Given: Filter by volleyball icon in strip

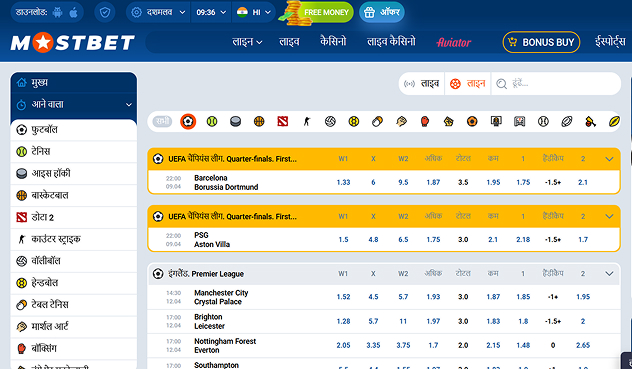Looking at the screenshot, I should pos(330,121).
